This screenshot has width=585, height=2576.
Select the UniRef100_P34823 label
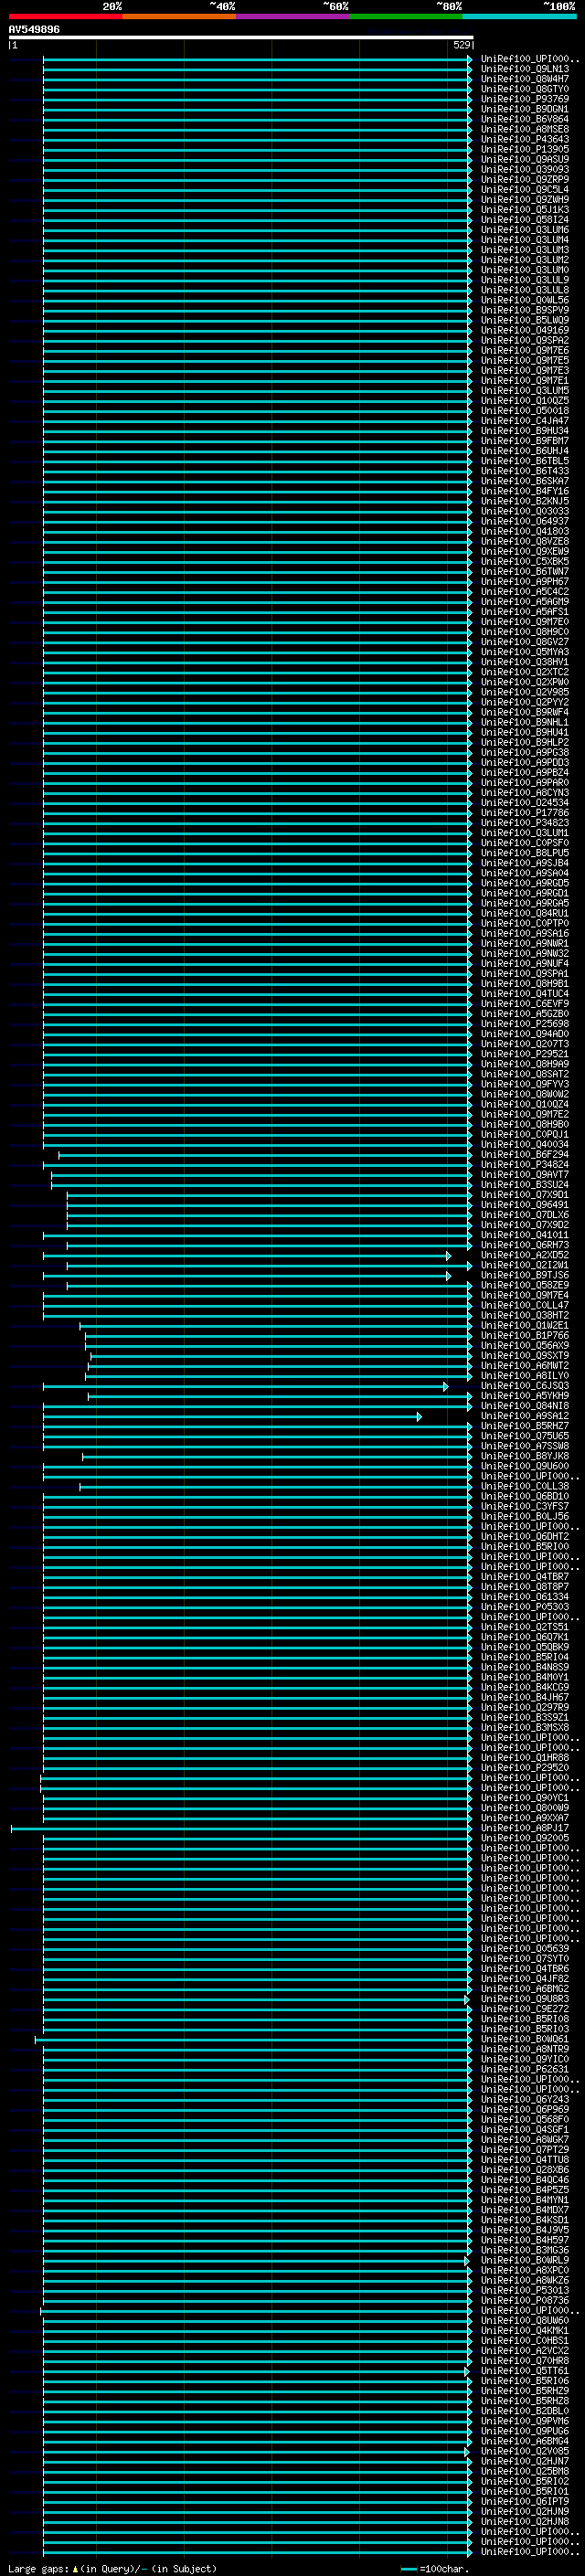tap(525, 822)
